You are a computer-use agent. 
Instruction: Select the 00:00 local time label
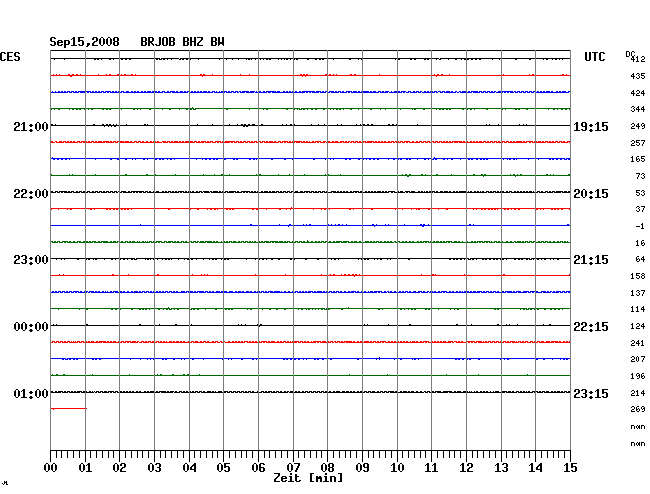tap(31, 327)
